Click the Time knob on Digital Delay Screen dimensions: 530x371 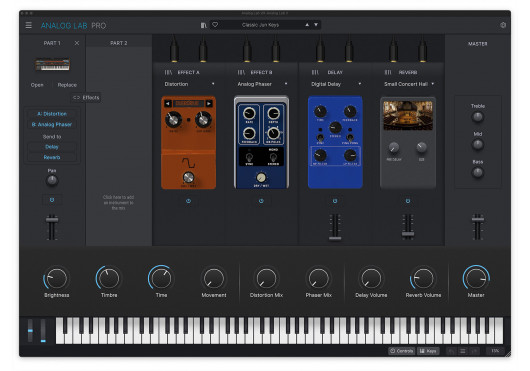pyautogui.click(x=320, y=111)
